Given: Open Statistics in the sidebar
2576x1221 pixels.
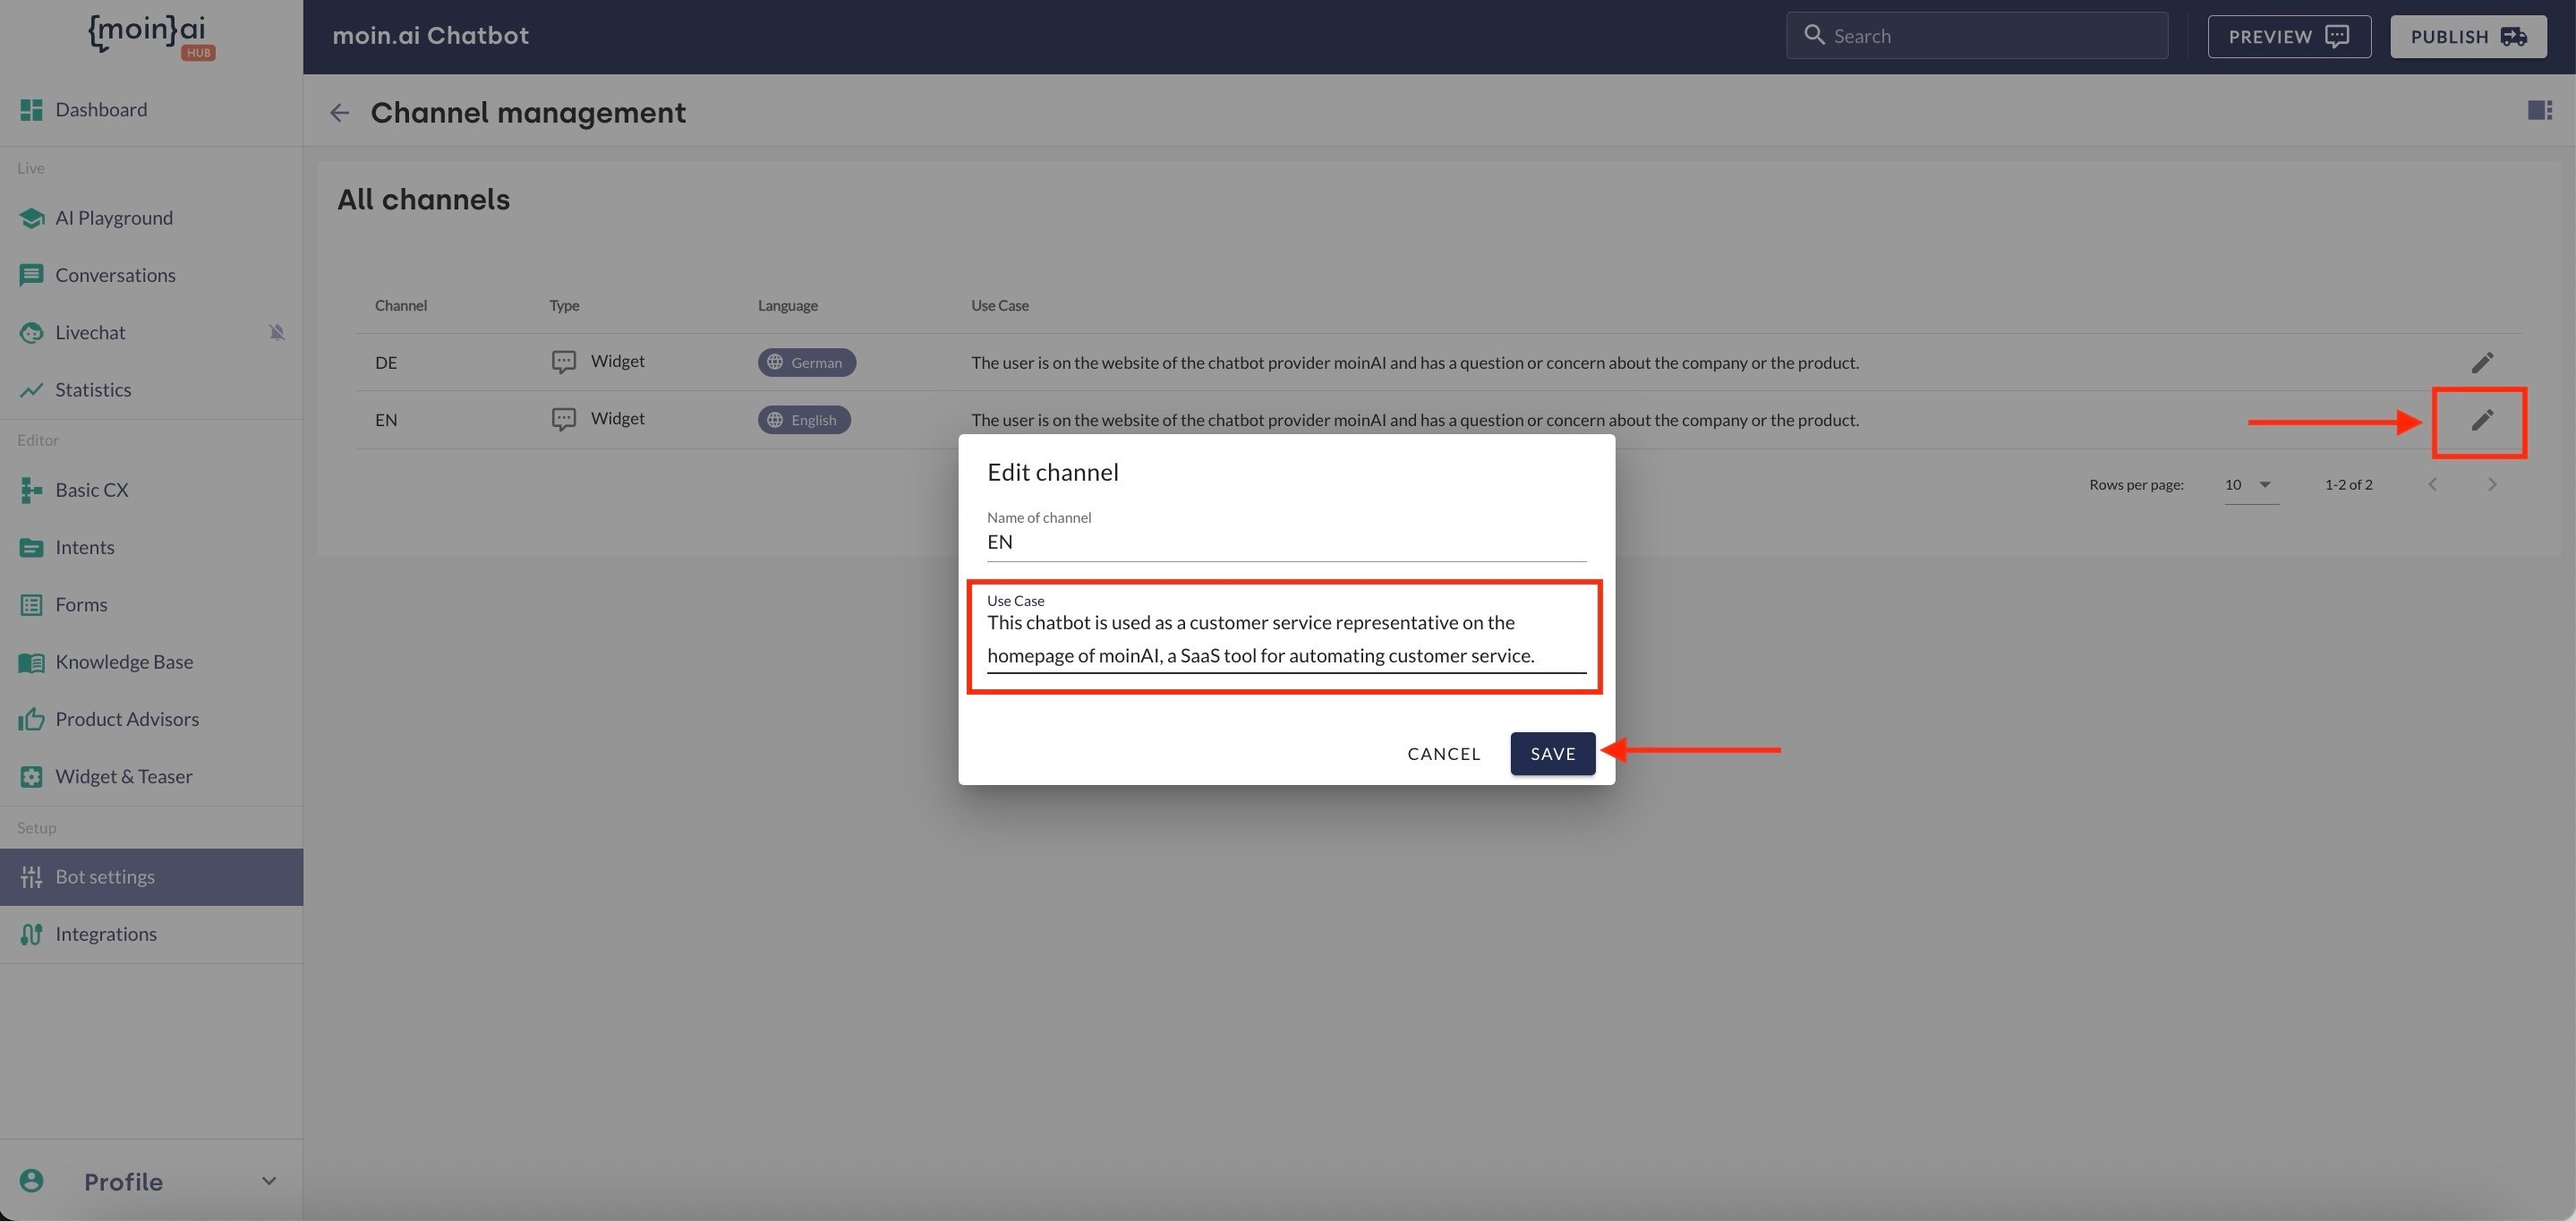Looking at the screenshot, I should coord(151,390).
